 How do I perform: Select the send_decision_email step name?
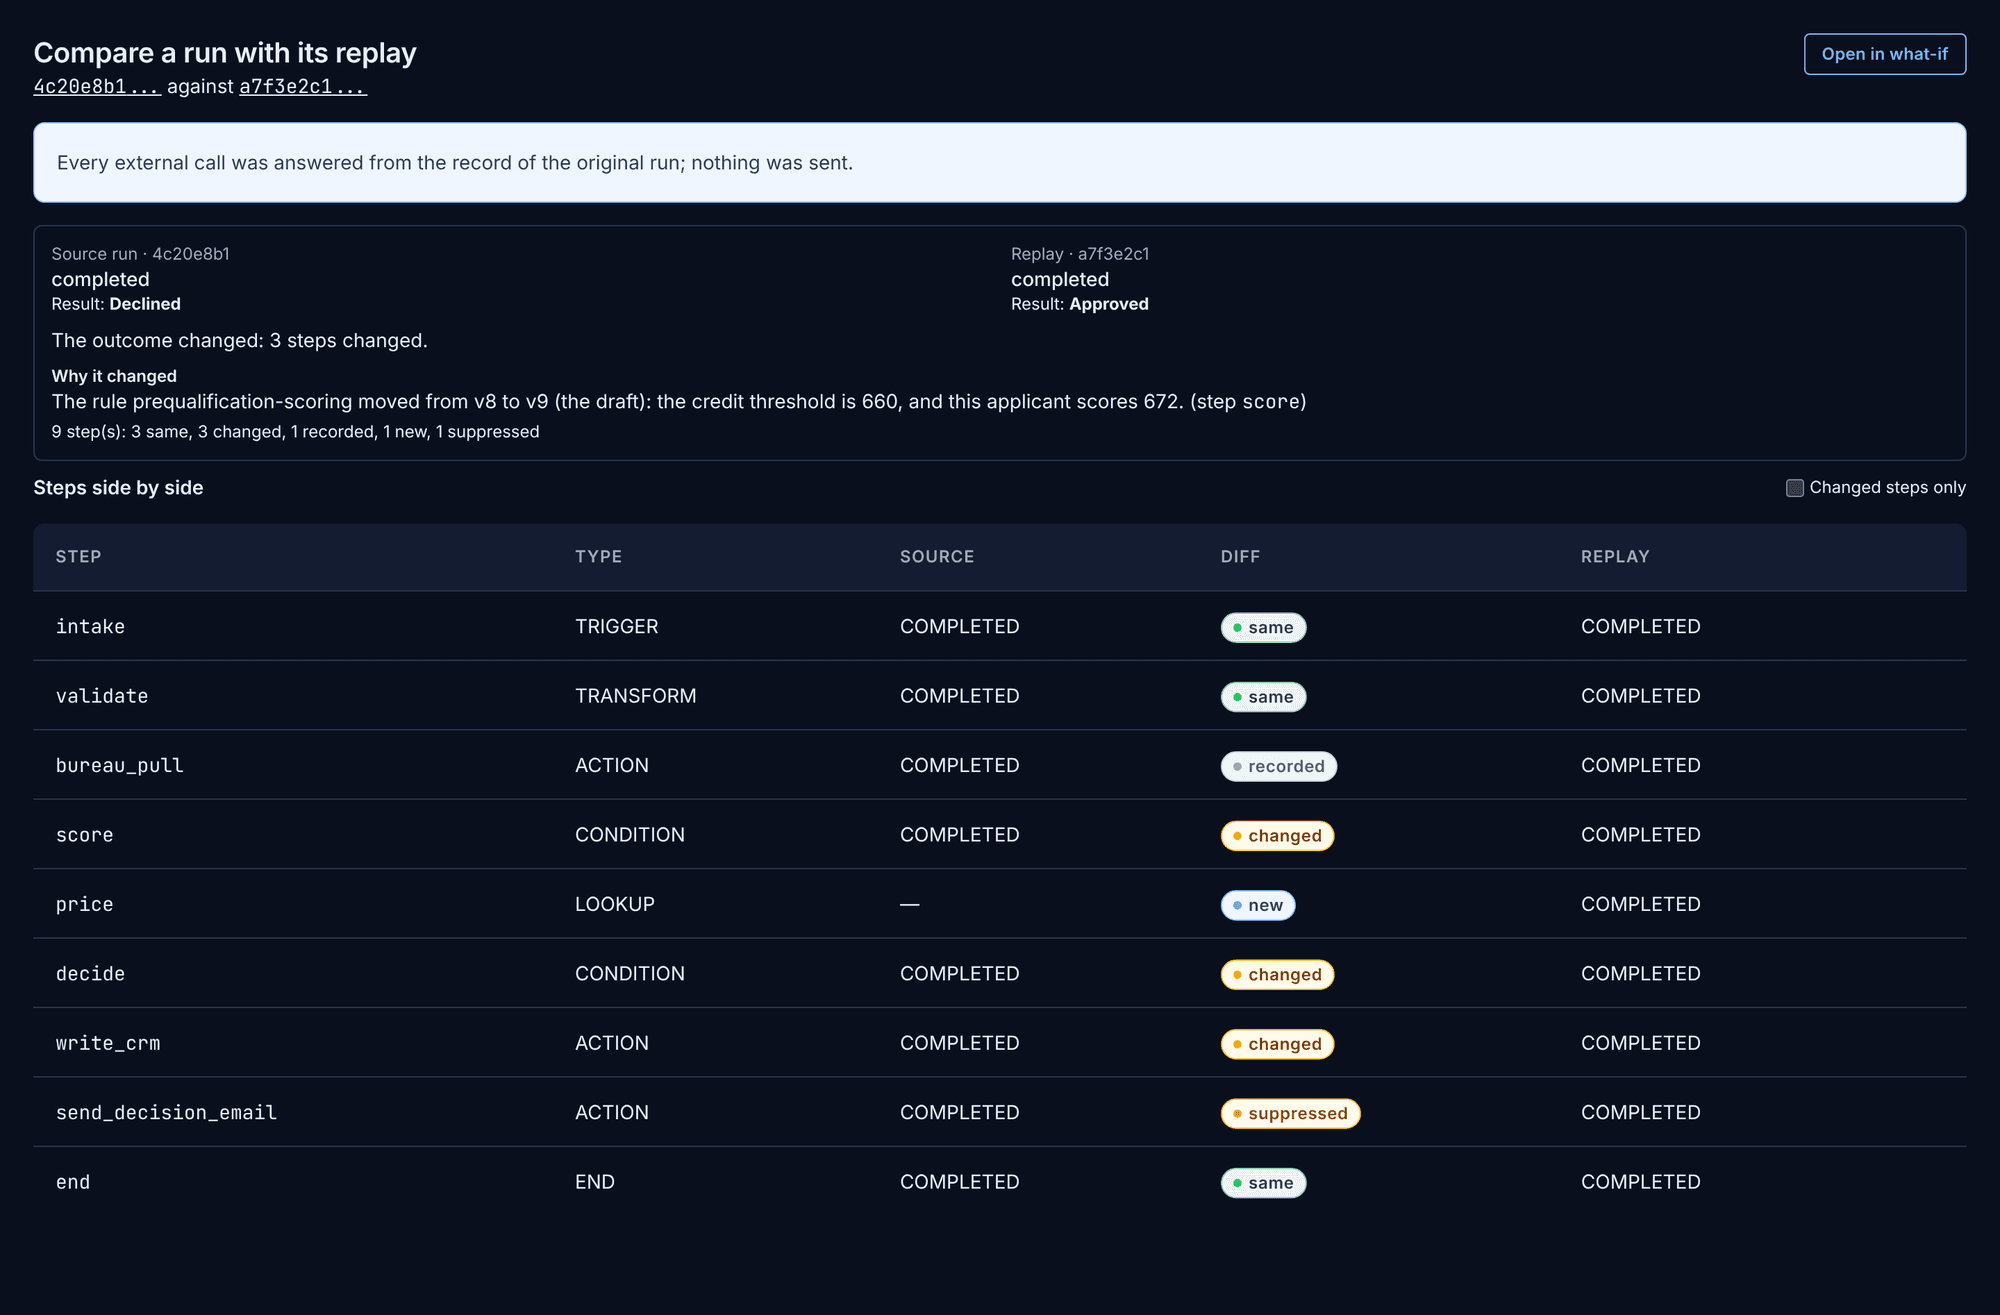[x=166, y=1113]
